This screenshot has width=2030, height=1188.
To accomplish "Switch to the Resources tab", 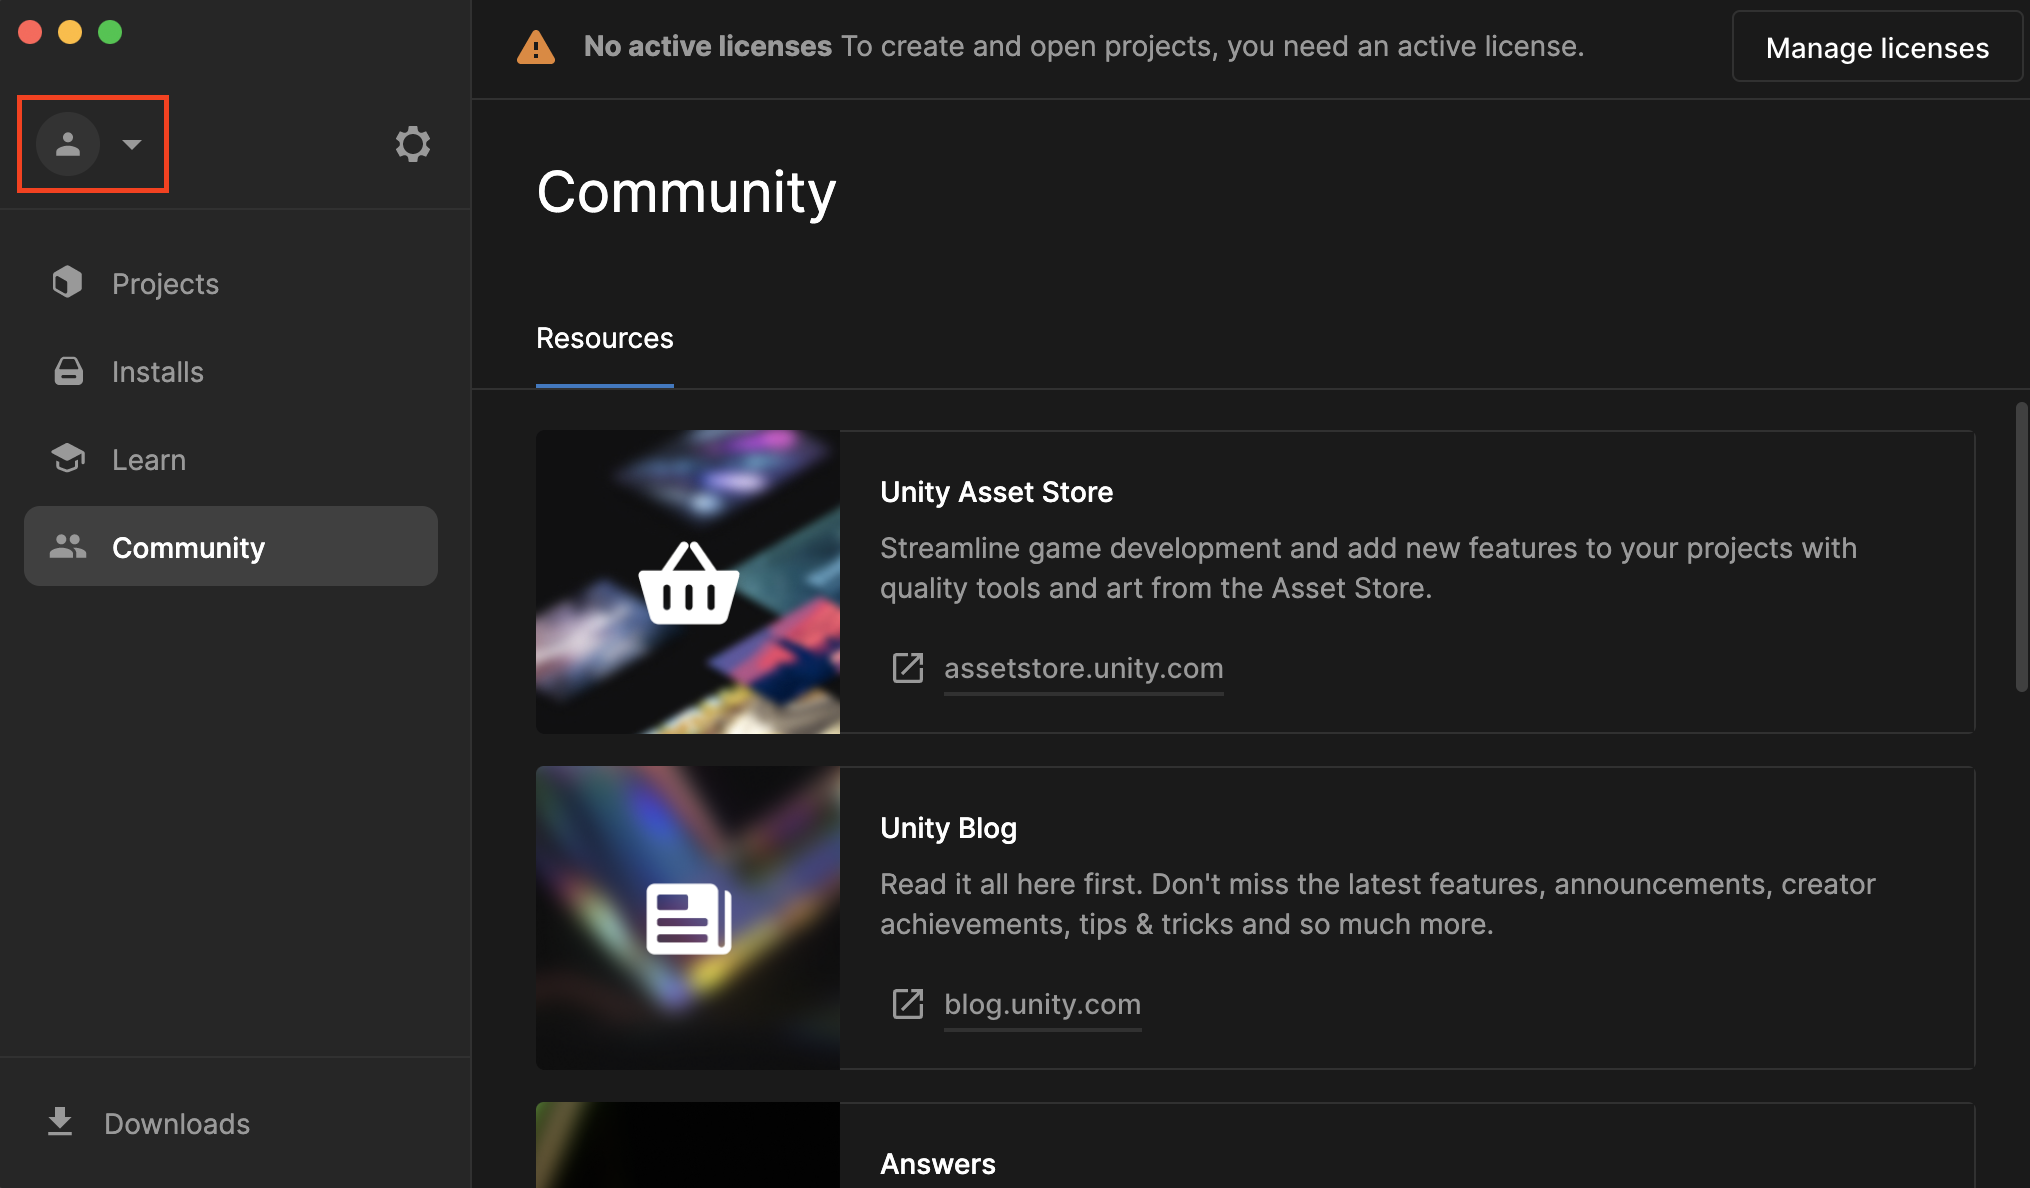I will [604, 339].
